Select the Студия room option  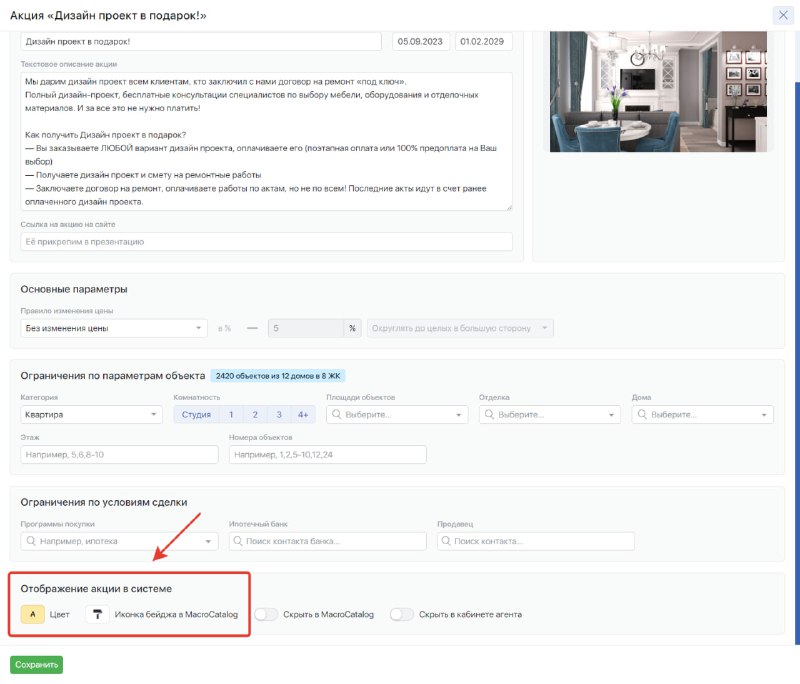[x=196, y=414]
